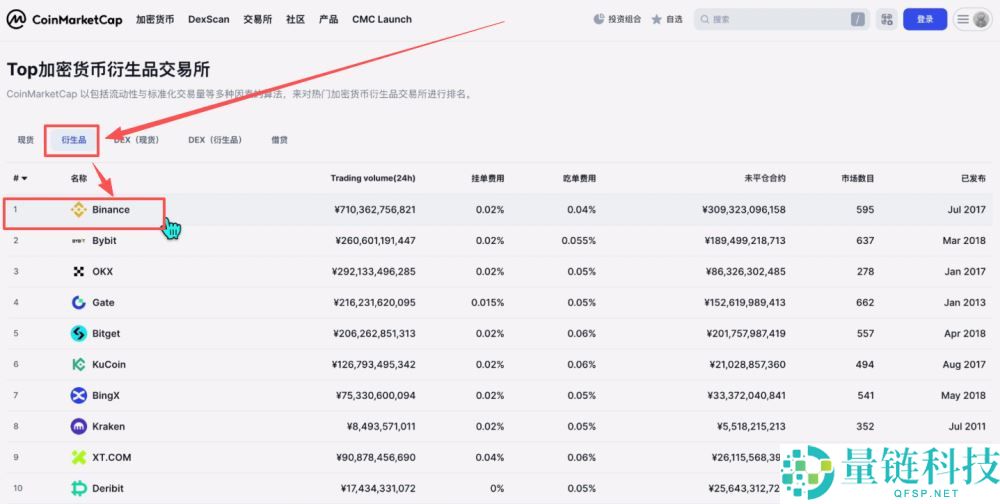Viewport: 1000px width, 504px height.
Task: Switch to the DEX（衍生品） tab
Action: [216, 140]
